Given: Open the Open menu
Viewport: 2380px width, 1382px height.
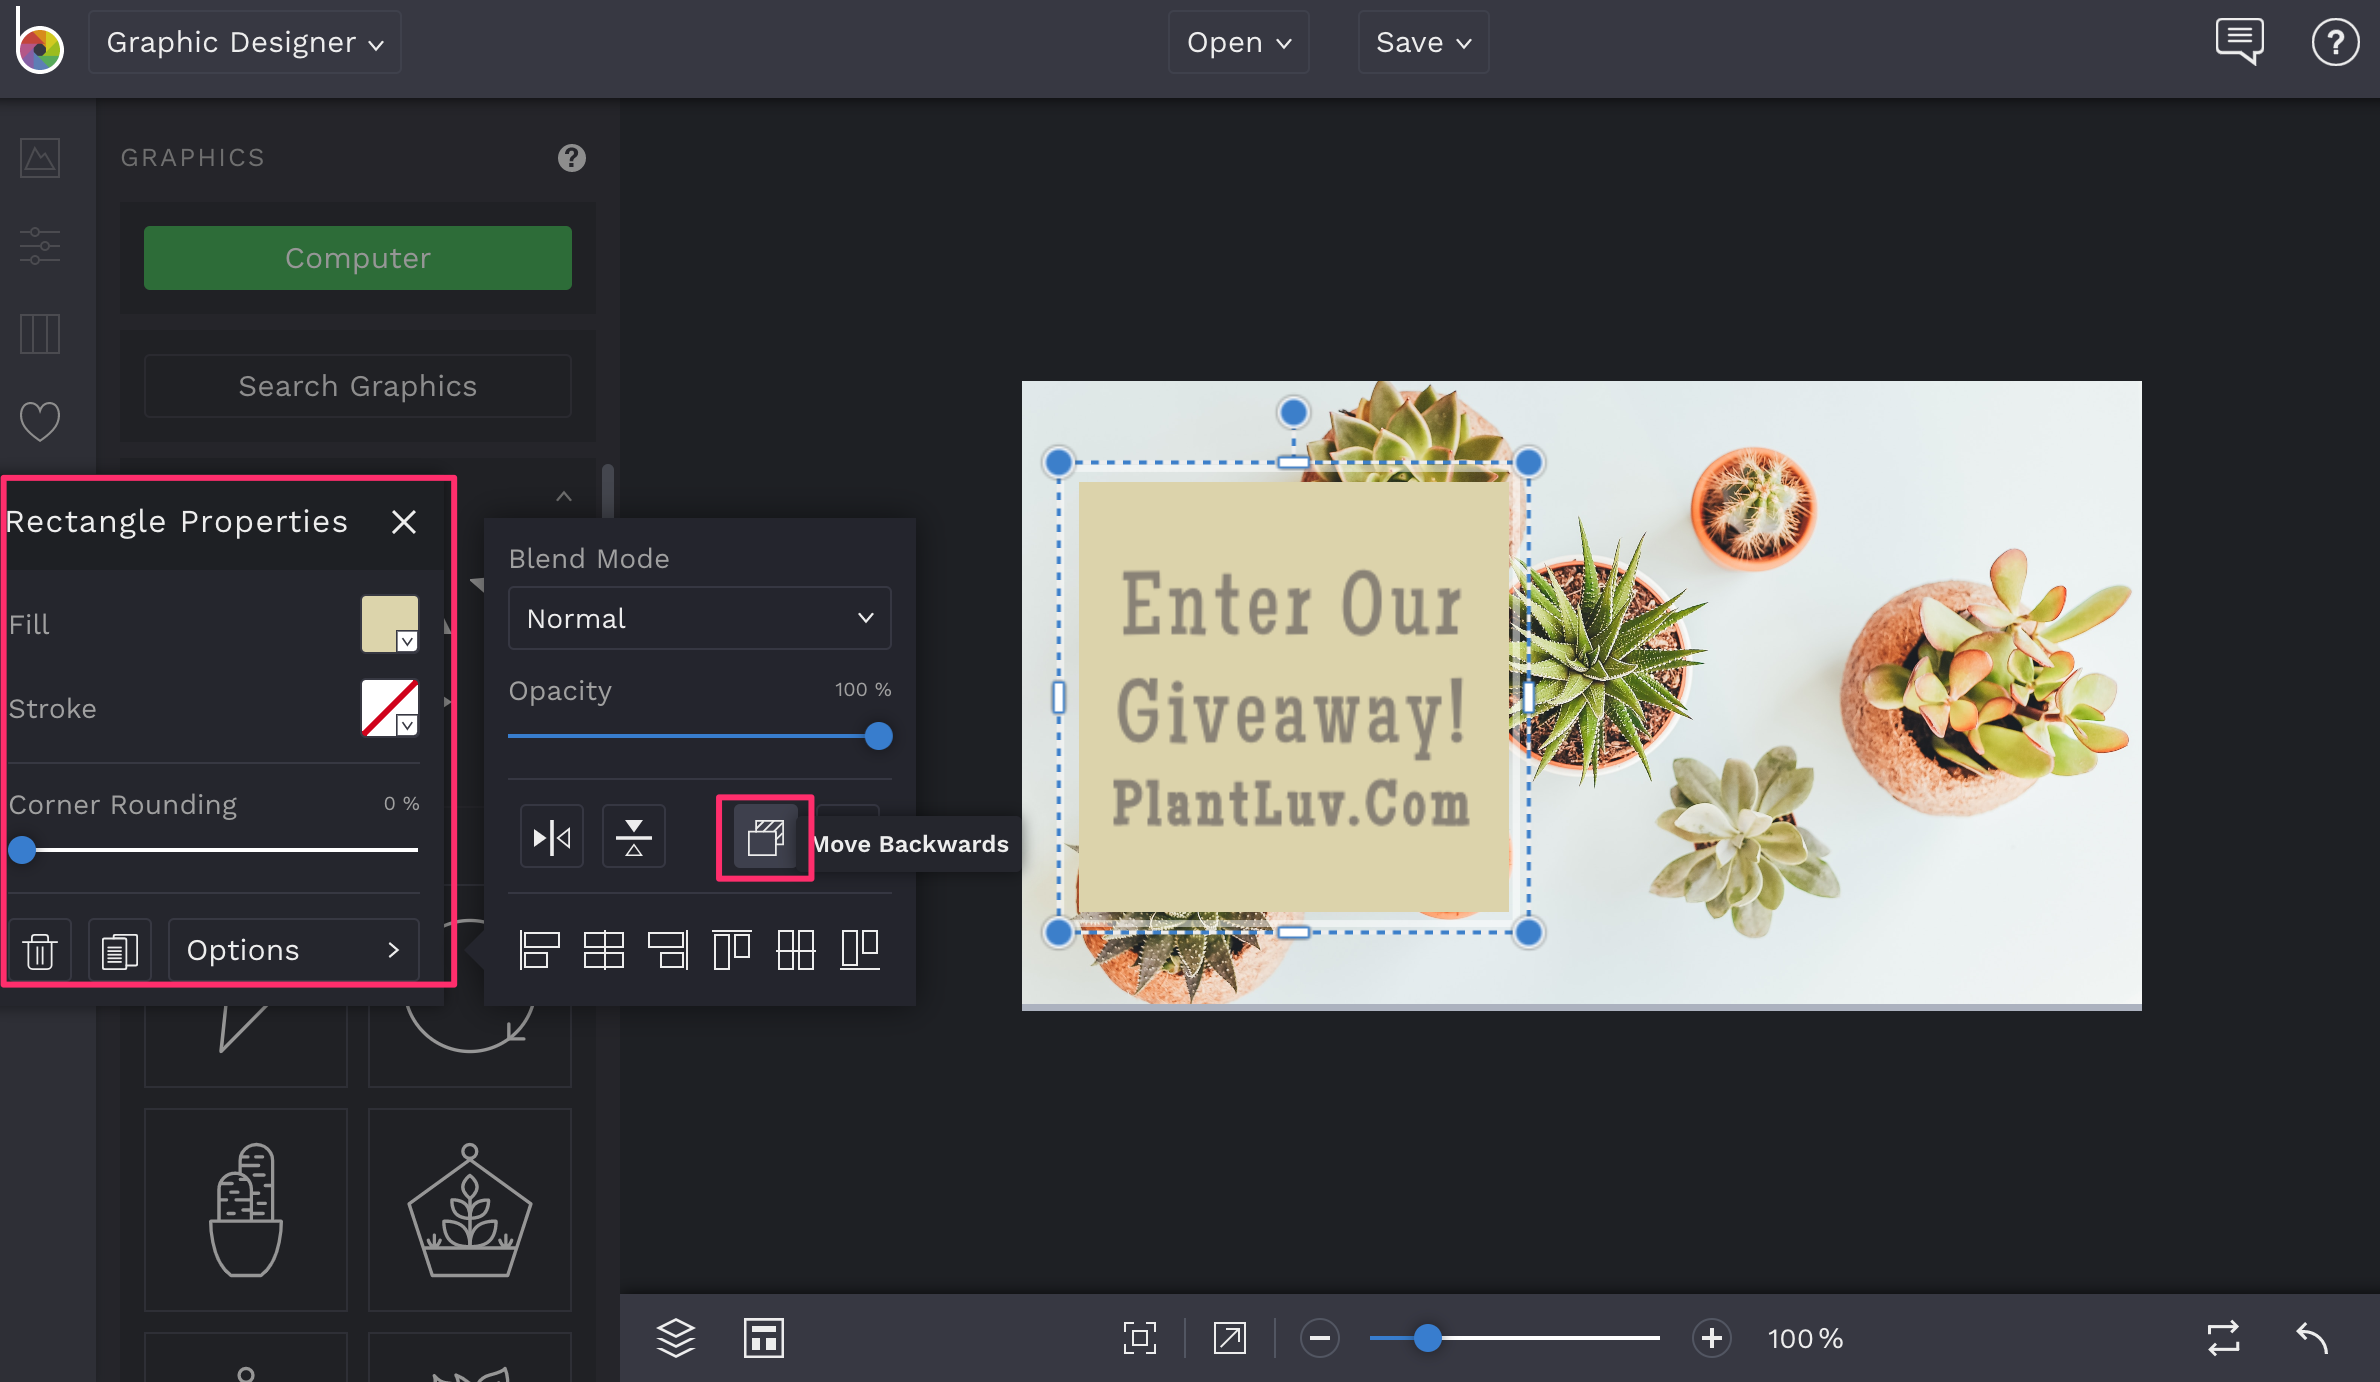Looking at the screenshot, I should point(1238,42).
